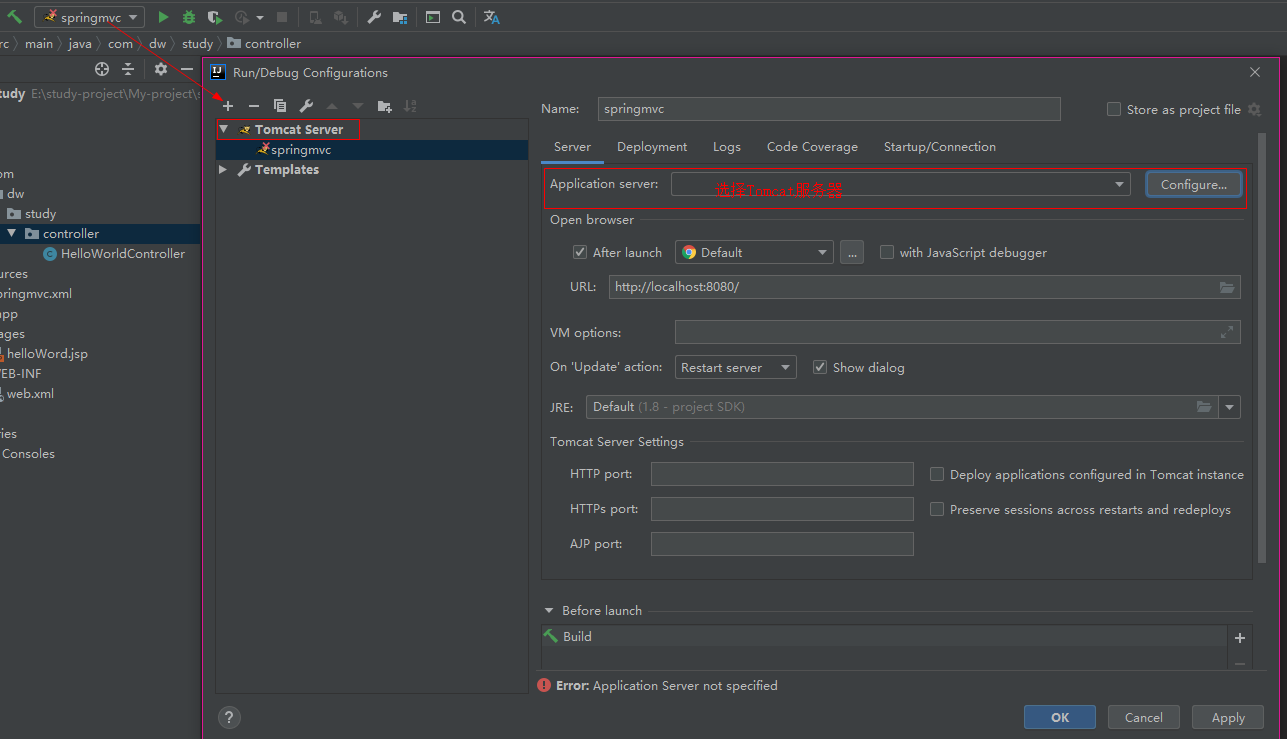Click the folder icon in the URL field
The width and height of the screenshot is (1287, 739).
[1227, 287]
